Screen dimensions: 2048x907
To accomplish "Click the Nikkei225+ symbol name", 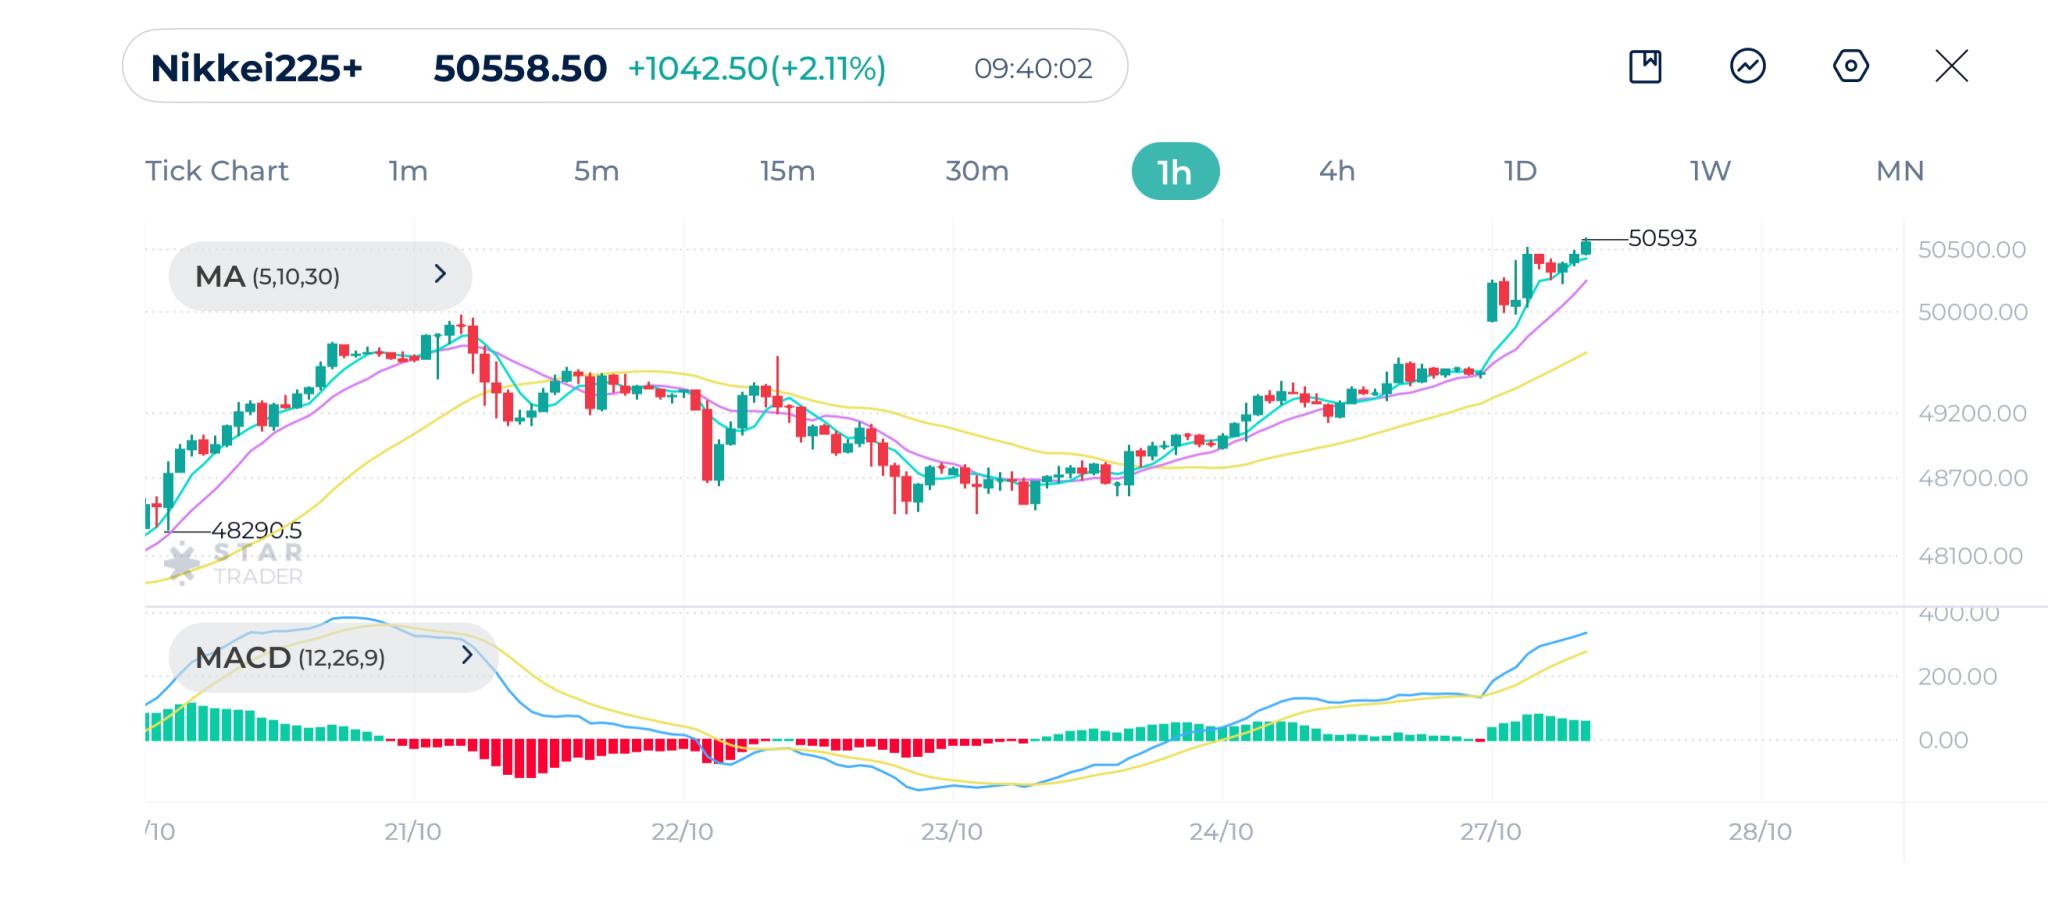I will (256, 68).
